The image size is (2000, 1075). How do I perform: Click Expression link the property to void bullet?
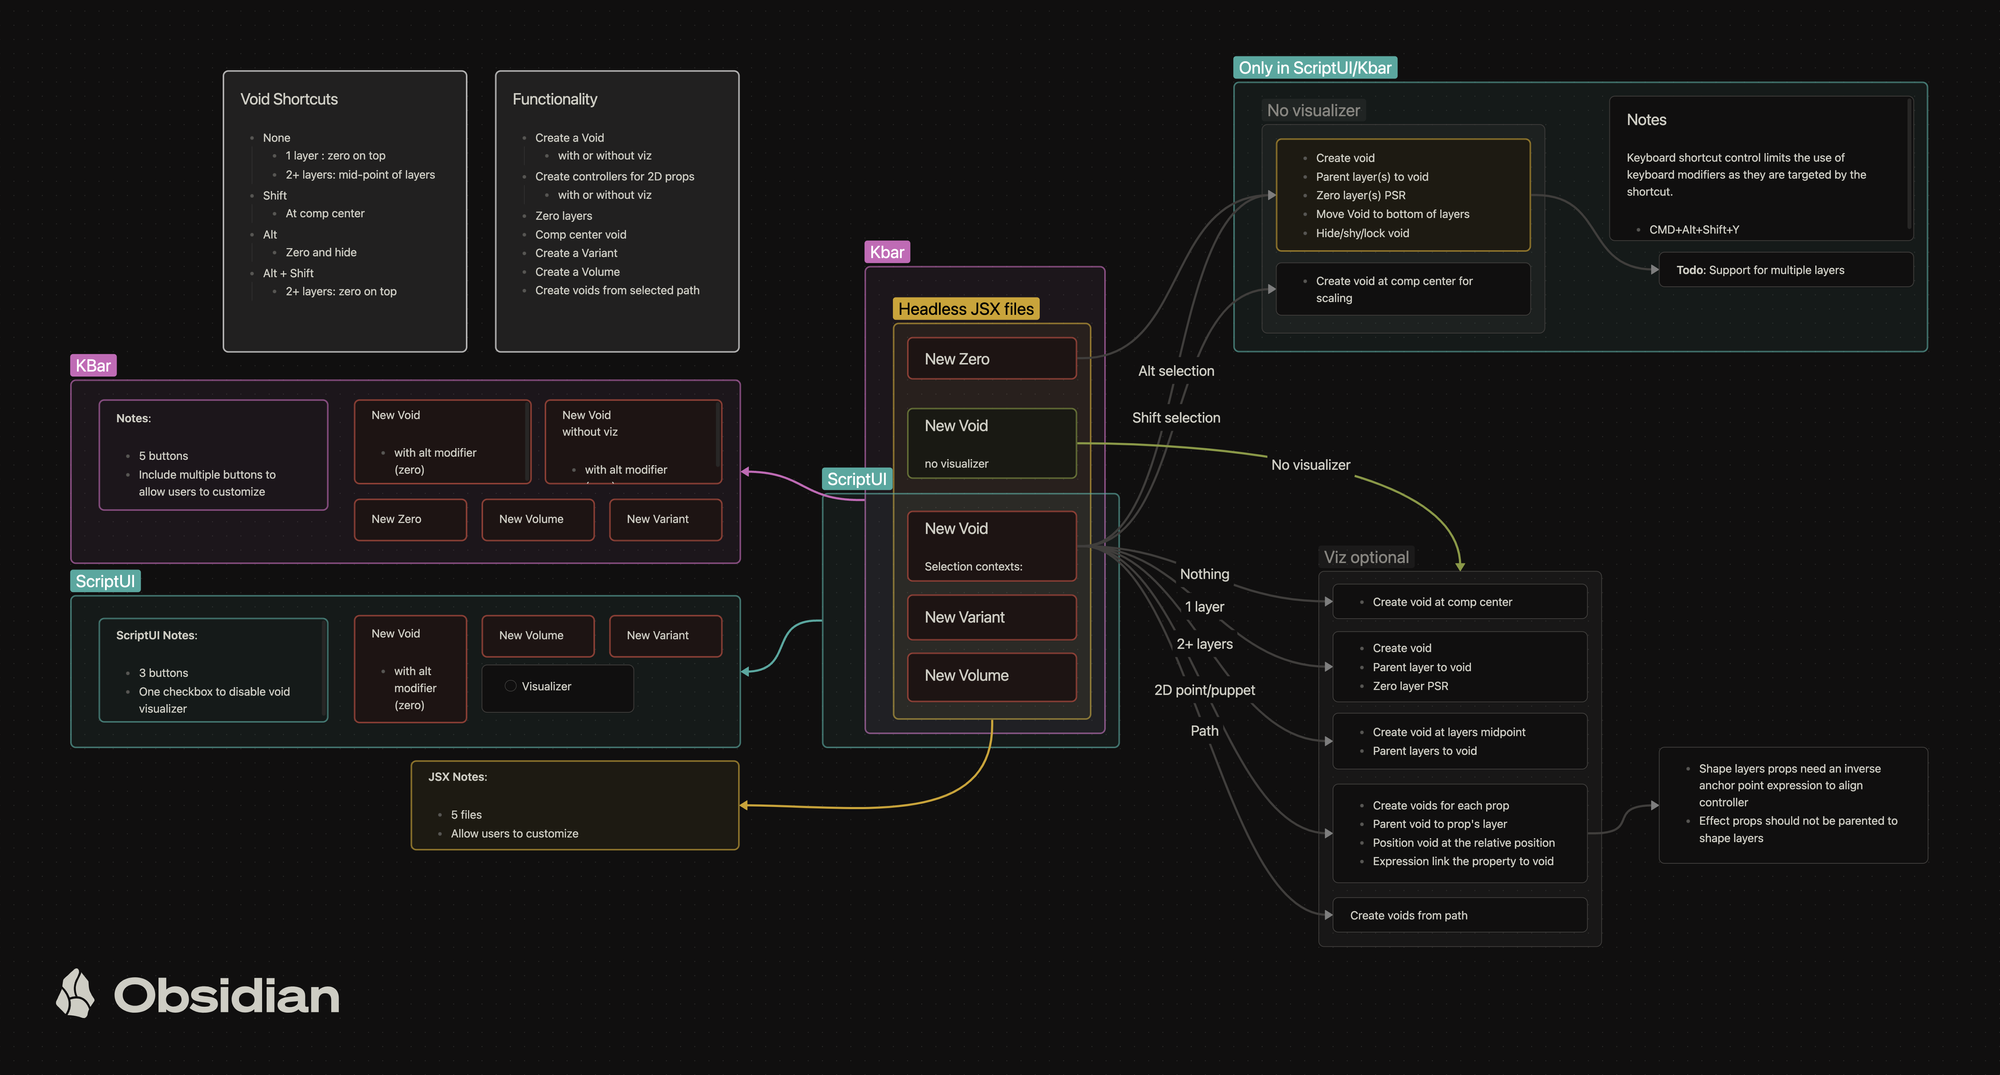[1463, 862]
